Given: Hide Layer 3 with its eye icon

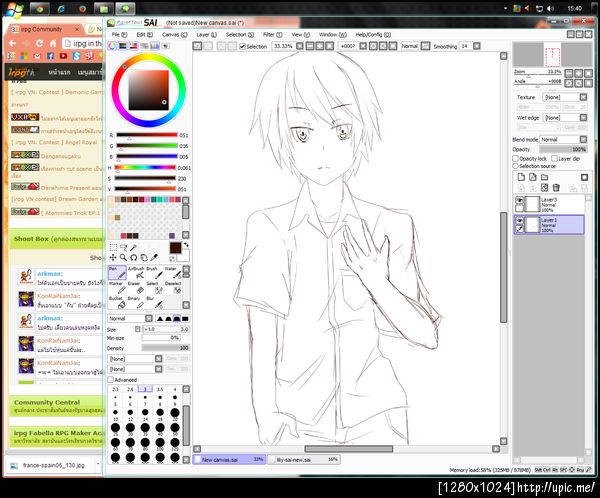Looking at the screenshot, I should pyautogui.click(x=519, y=200).
